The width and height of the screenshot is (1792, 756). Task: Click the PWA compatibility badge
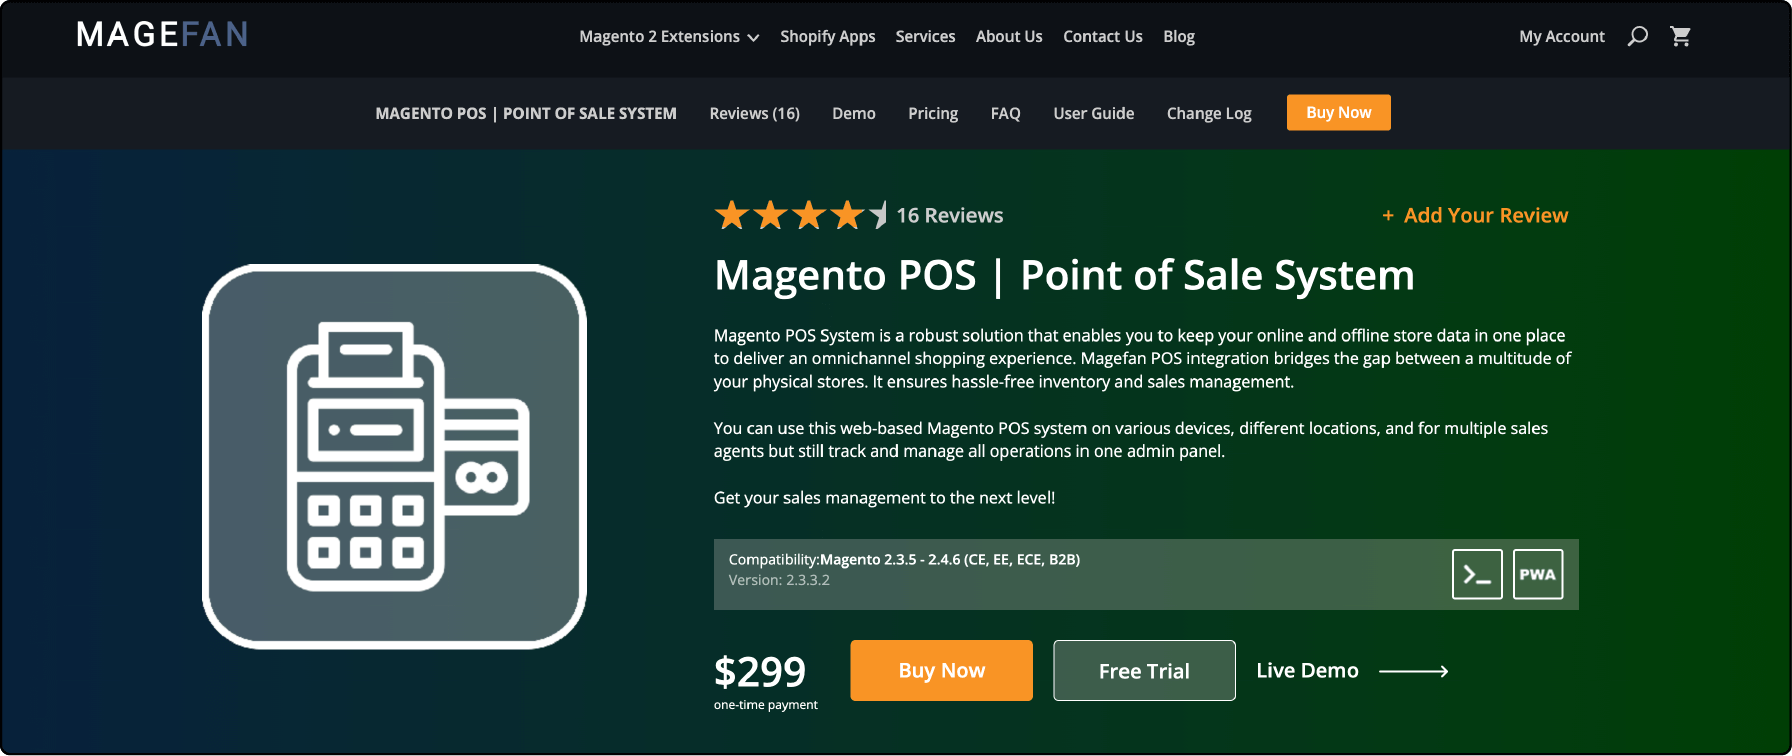point(1537,574)
